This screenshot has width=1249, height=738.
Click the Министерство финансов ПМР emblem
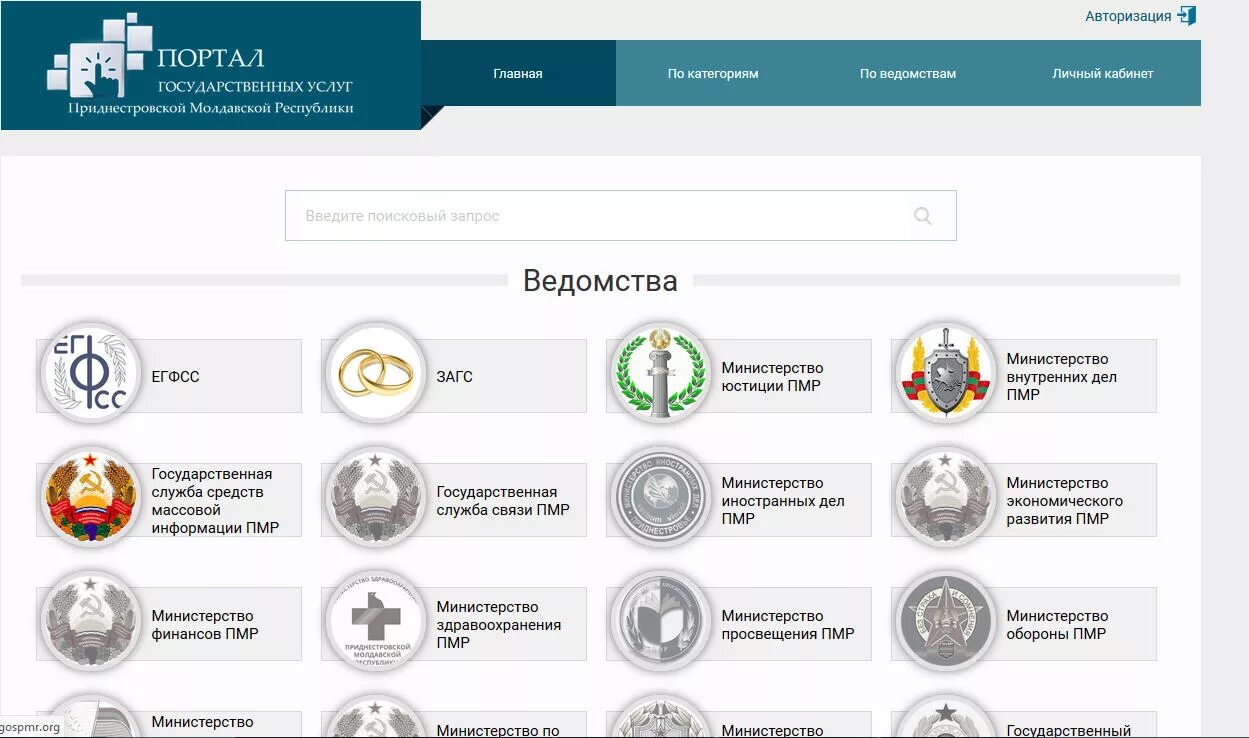90,621
